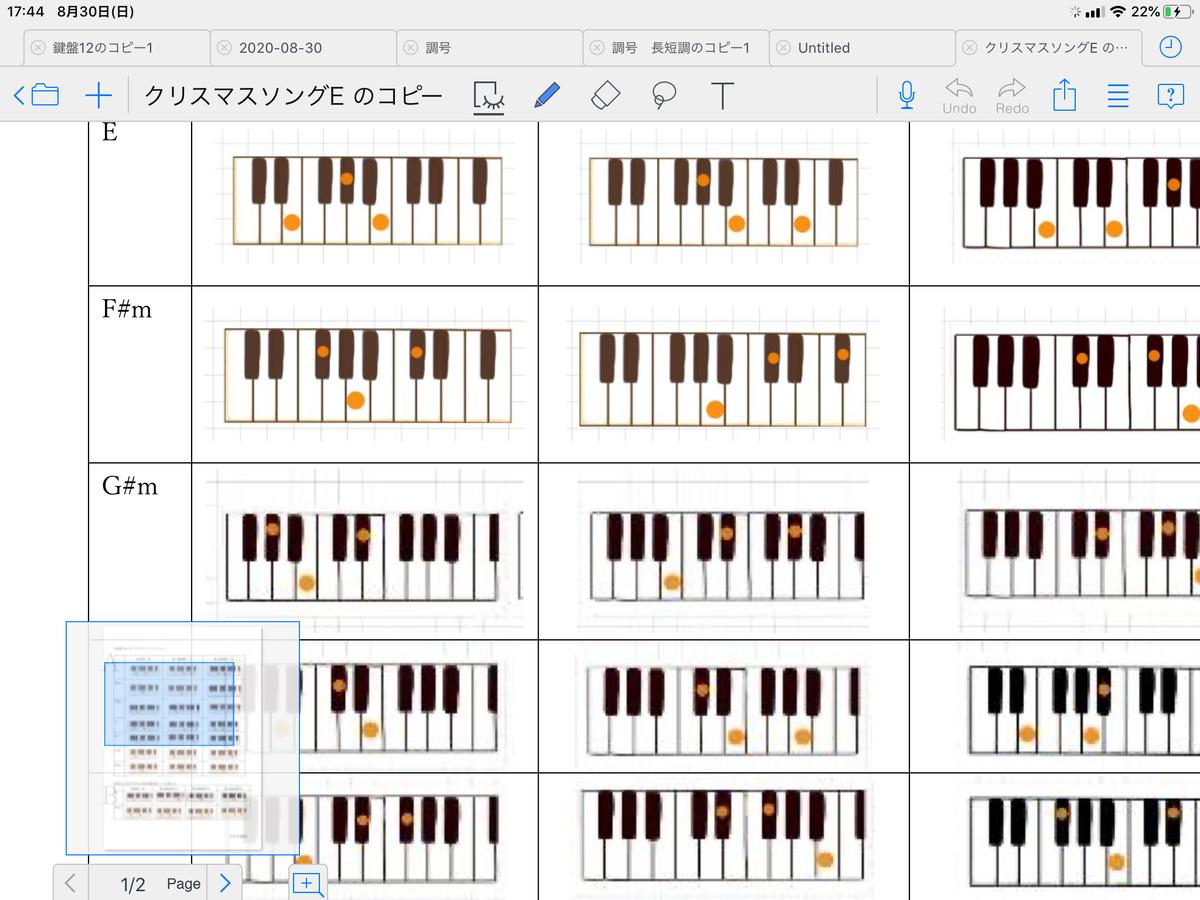
Task: Choose the Lasso selection tool
Action: 663,95
